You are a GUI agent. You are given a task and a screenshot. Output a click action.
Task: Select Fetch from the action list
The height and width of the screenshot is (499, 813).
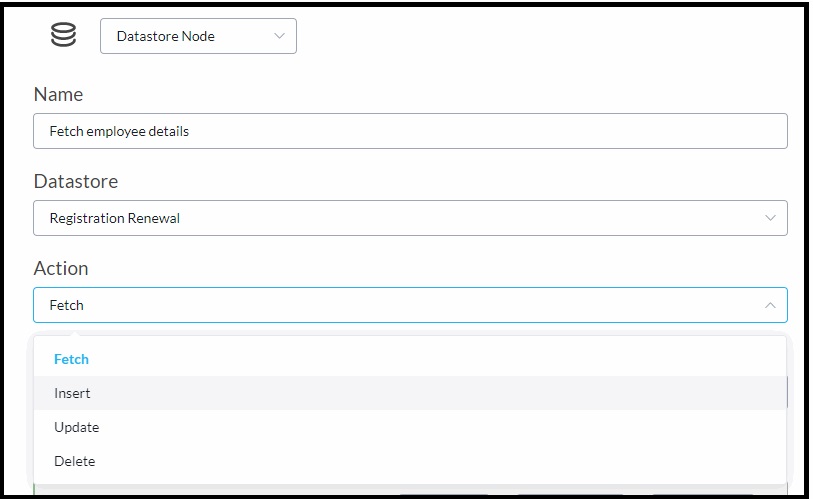coord(410,359)
